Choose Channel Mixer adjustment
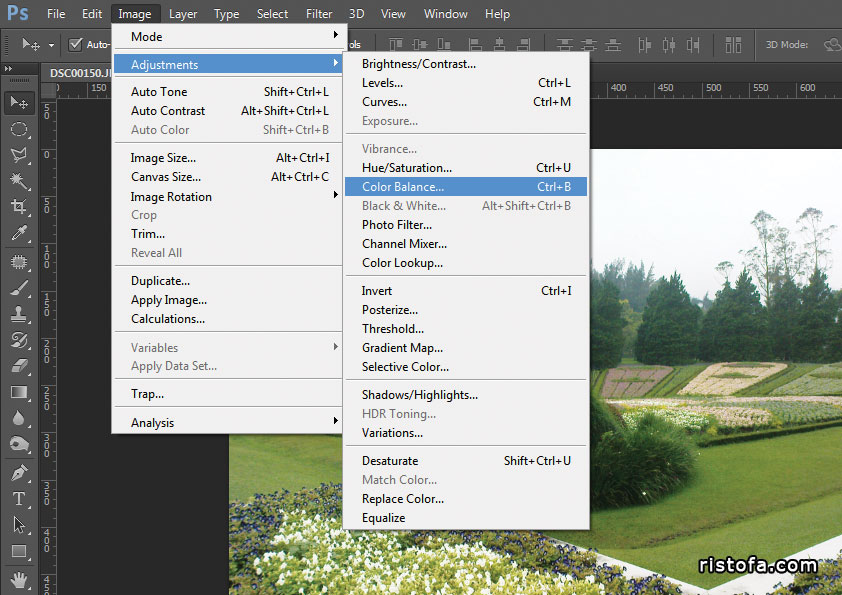 (x=466, y=244)
